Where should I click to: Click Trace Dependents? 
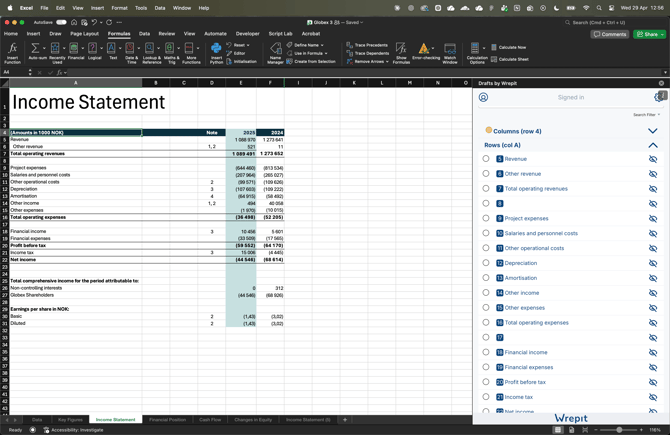click(368, 53)
